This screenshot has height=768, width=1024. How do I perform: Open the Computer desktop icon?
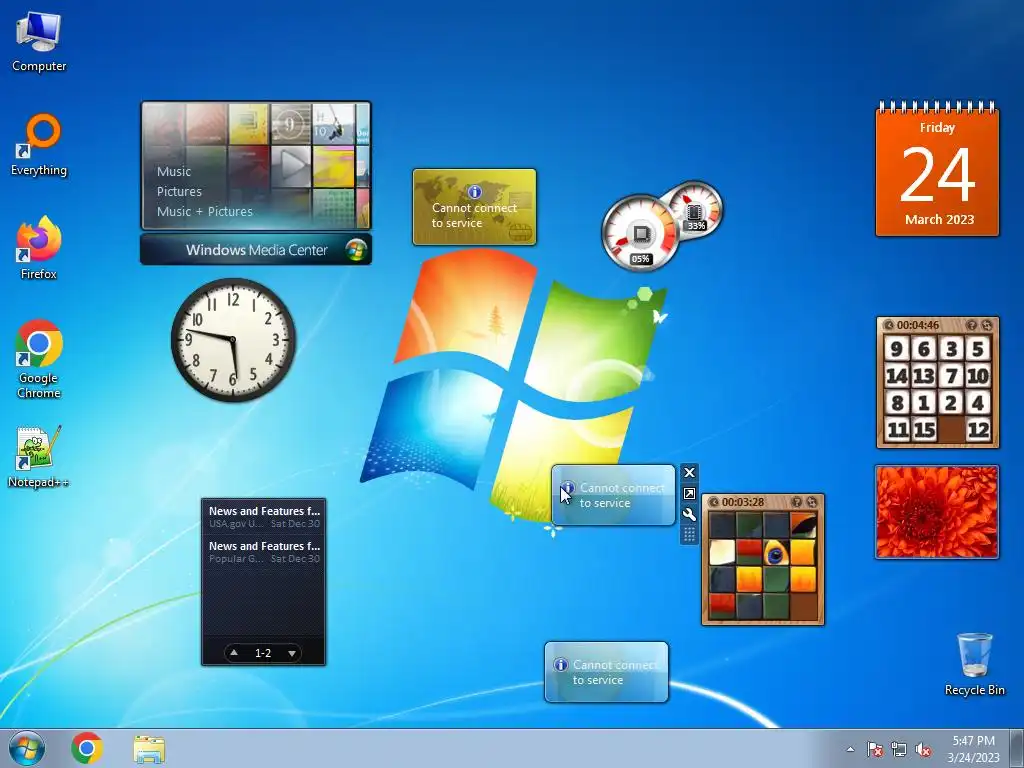tap(39, 42)
